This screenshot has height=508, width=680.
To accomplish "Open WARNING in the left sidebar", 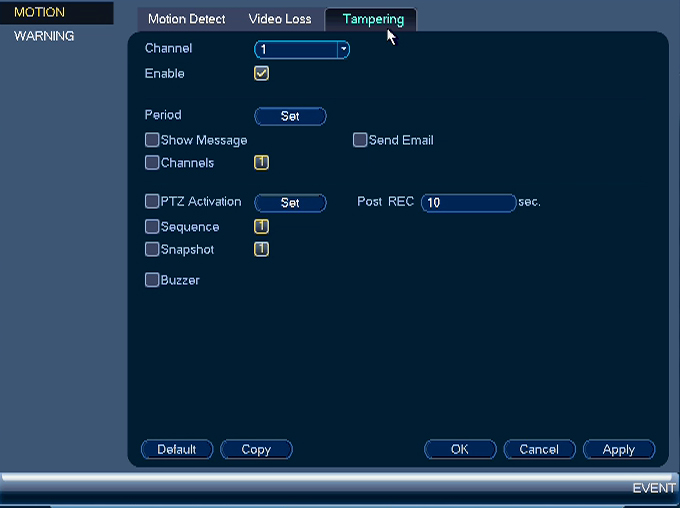I will [x=44, y=36].
